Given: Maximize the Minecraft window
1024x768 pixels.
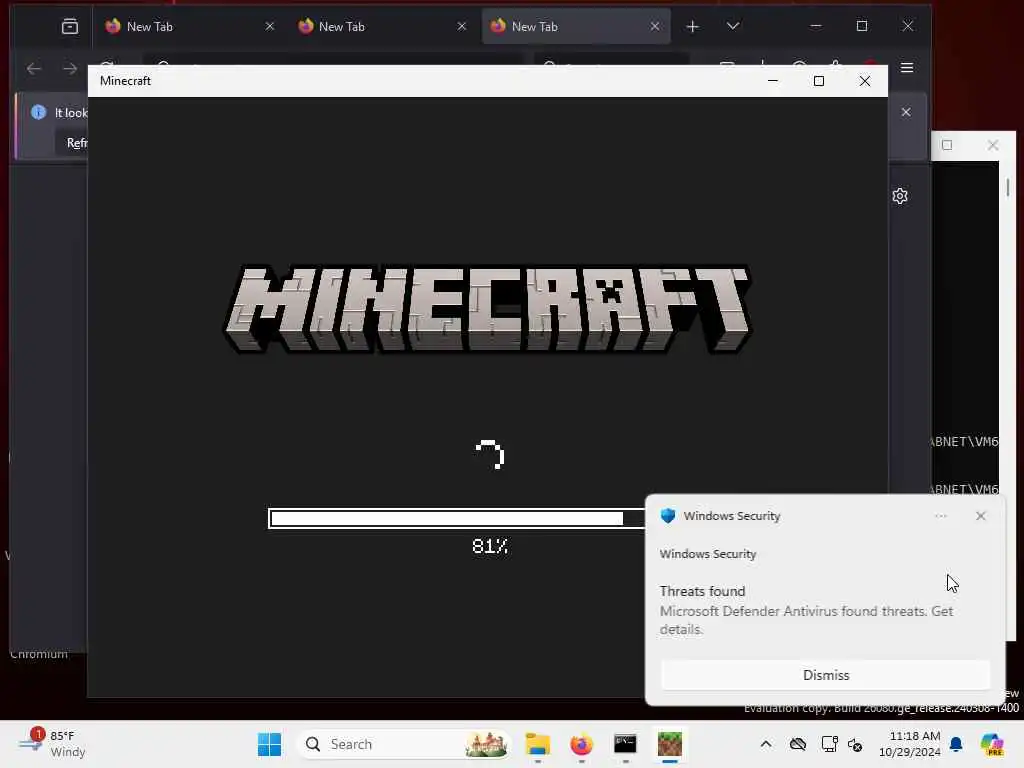Looking at the screenshot, I should coord(819,81).
